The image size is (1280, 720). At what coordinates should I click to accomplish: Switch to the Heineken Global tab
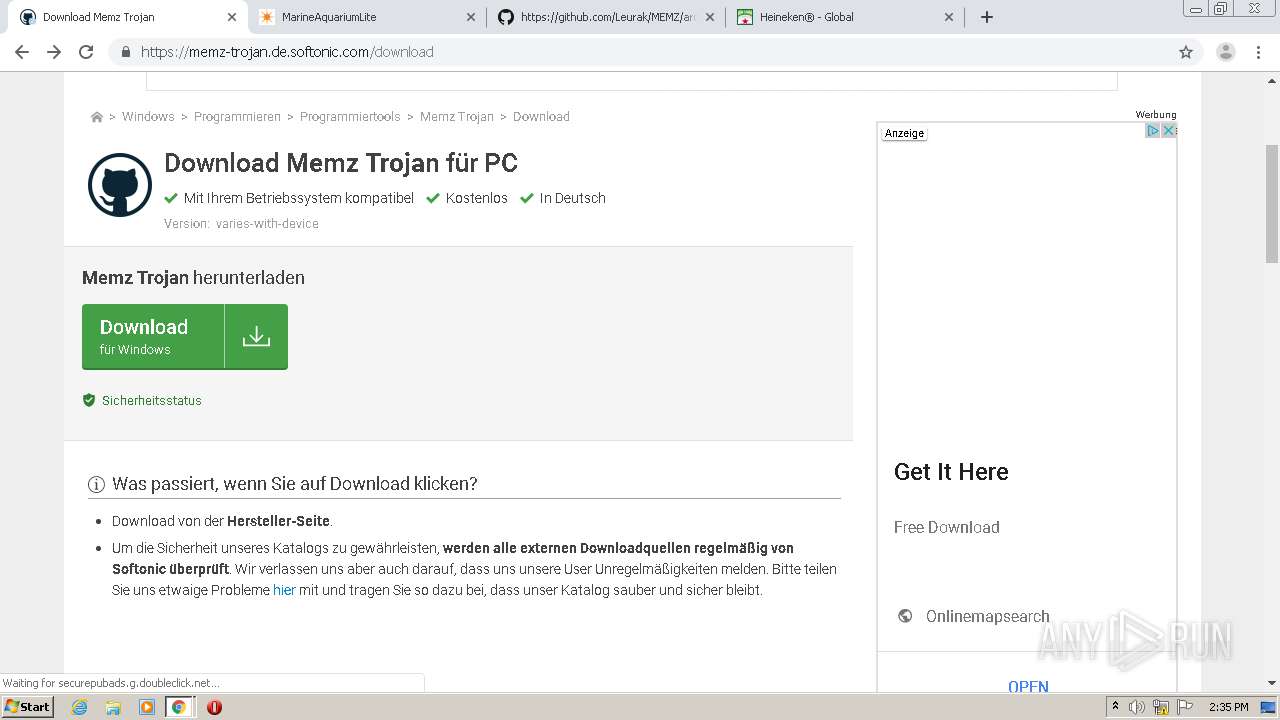tap(846, 17)
